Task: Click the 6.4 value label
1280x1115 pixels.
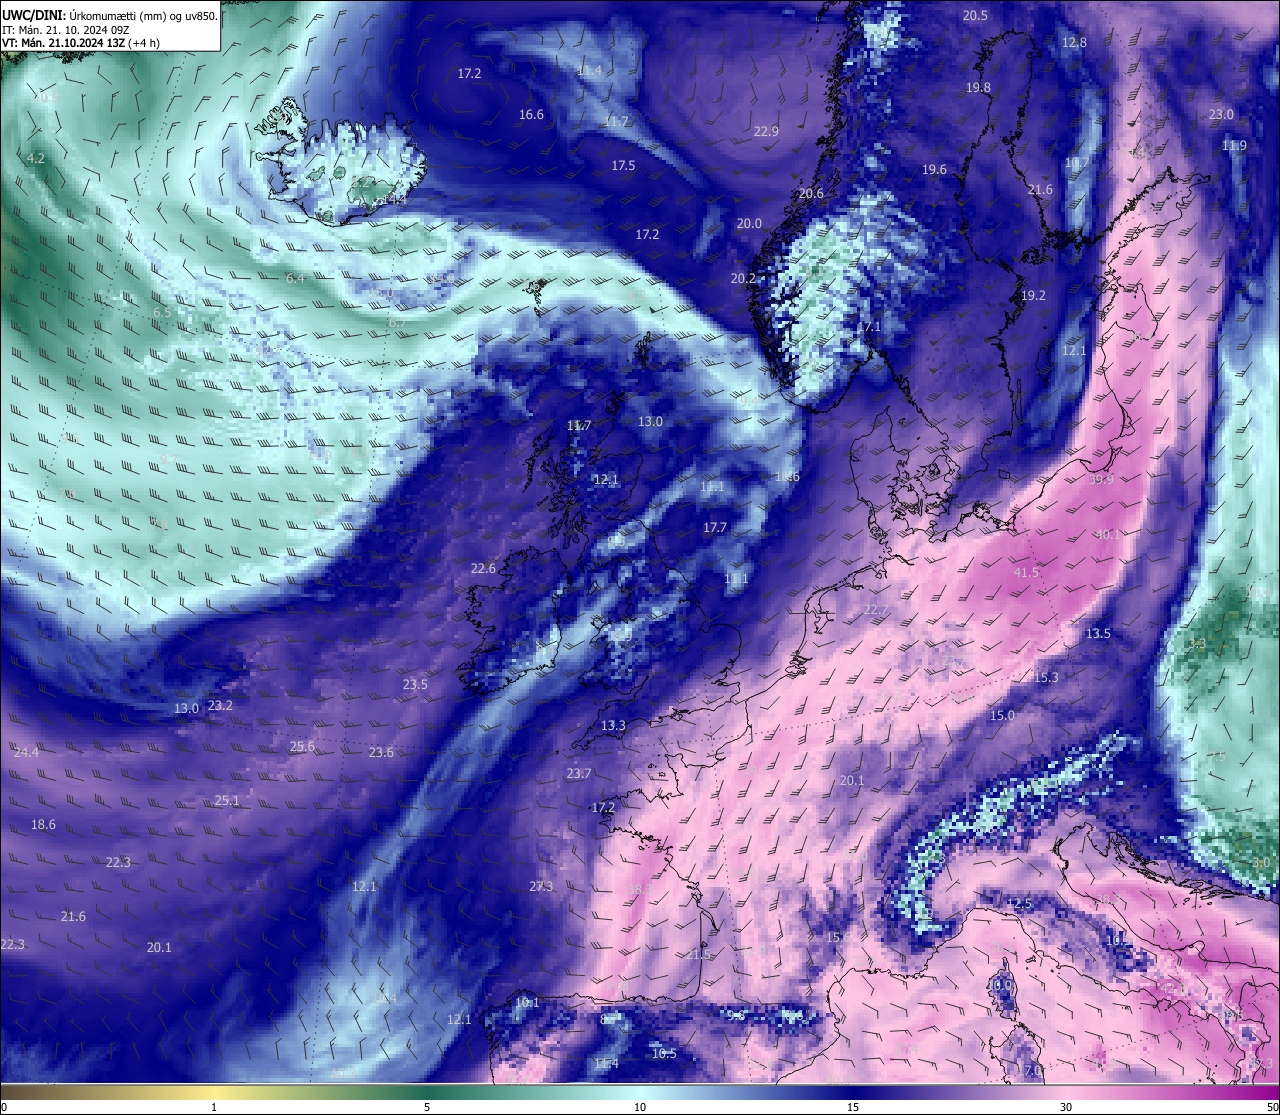Action: pos(295,278)
